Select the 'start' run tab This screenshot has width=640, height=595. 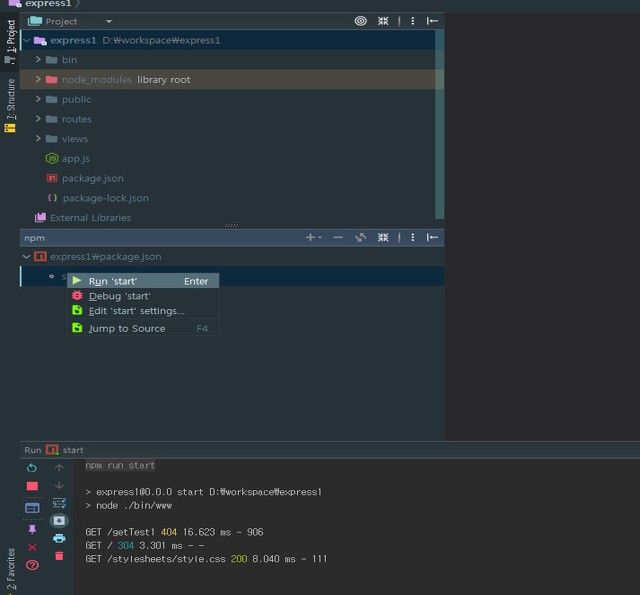[x=64, y=450]
